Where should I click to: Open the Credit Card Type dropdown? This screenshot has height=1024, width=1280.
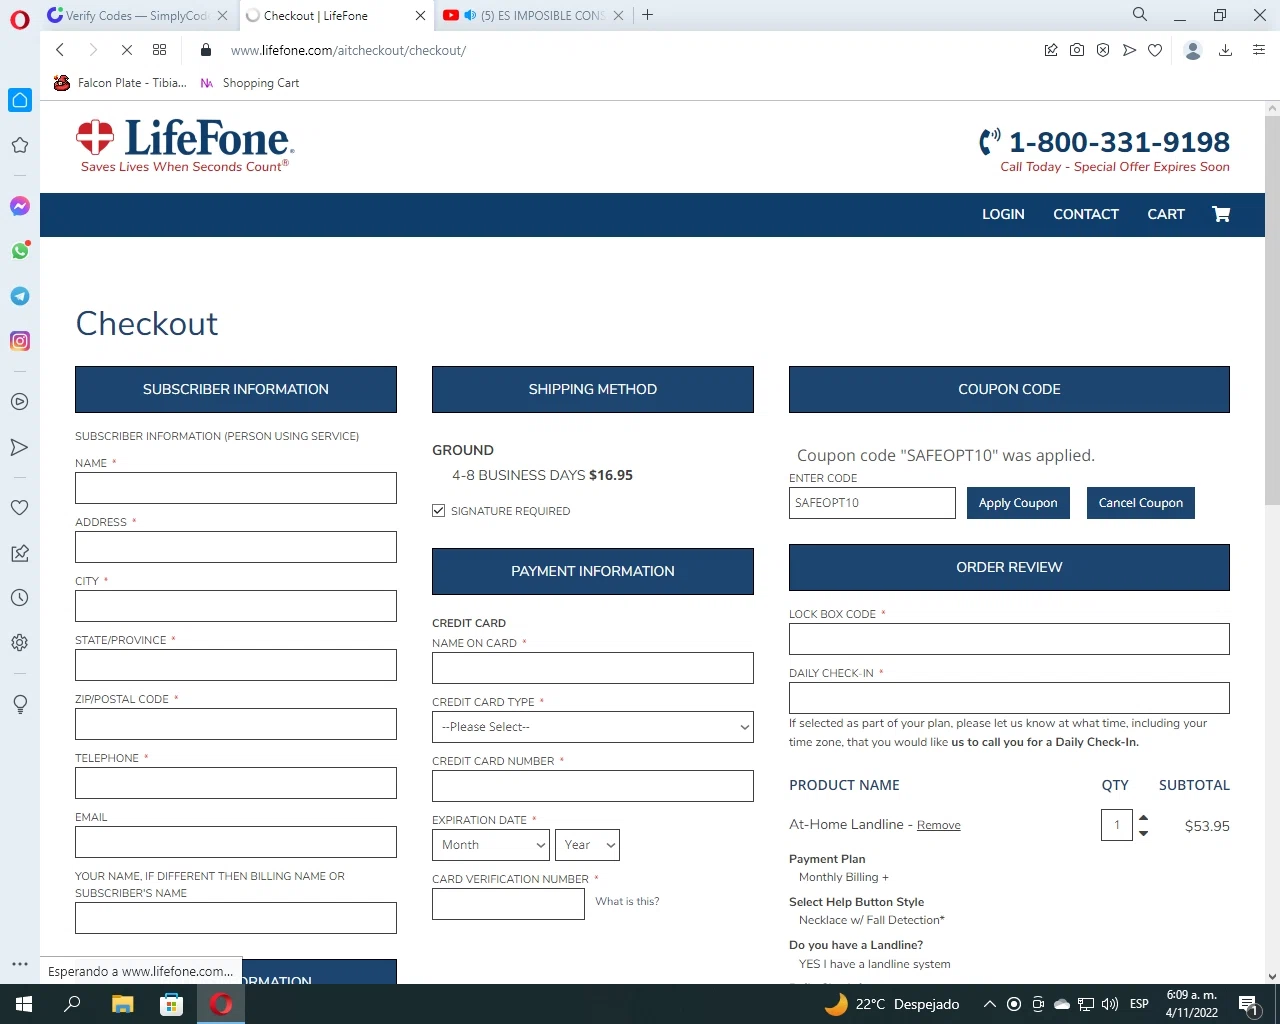click(x=593, y=727)
